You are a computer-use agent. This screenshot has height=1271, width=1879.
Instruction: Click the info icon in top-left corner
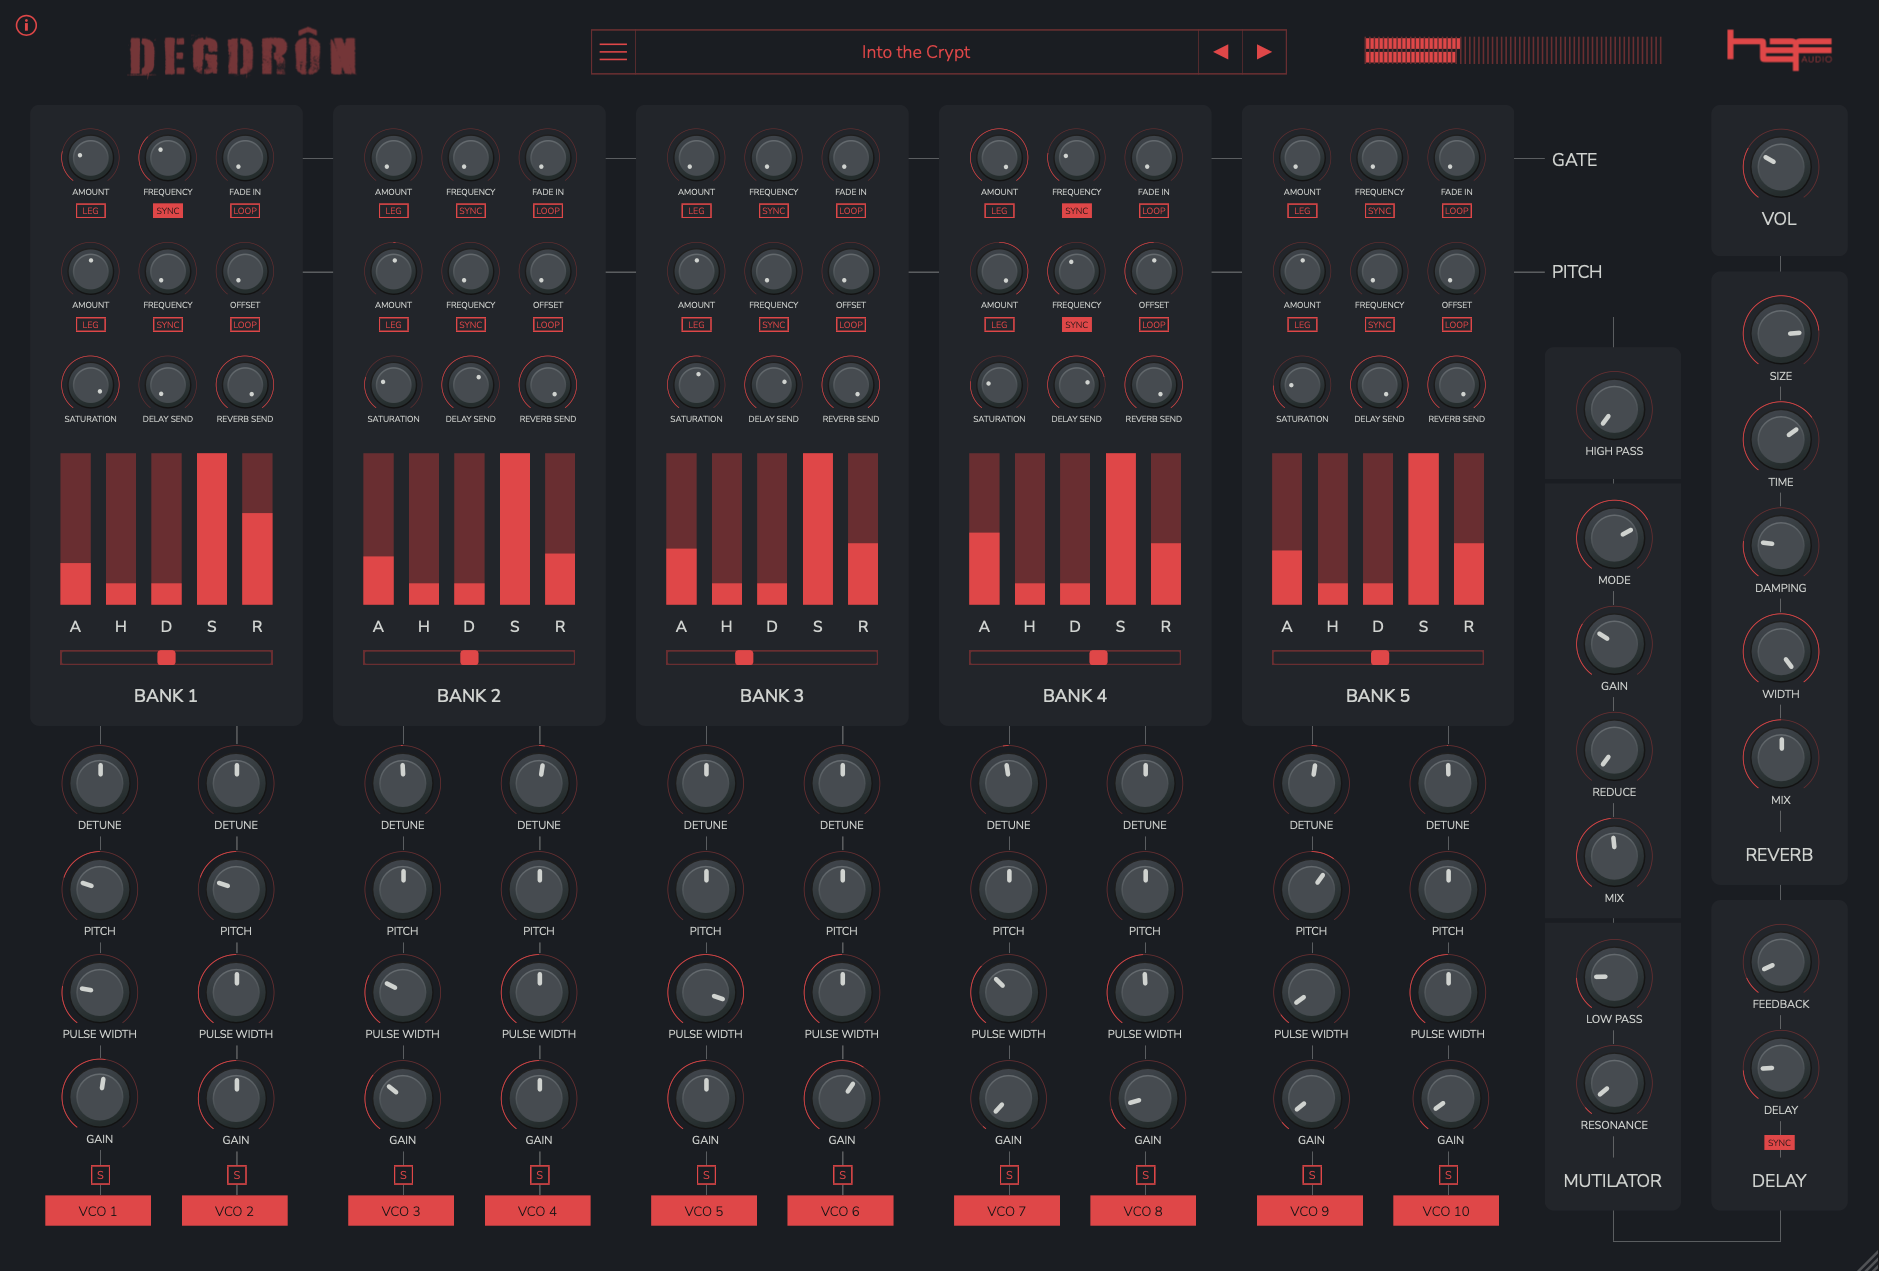(x=27, y=26)
